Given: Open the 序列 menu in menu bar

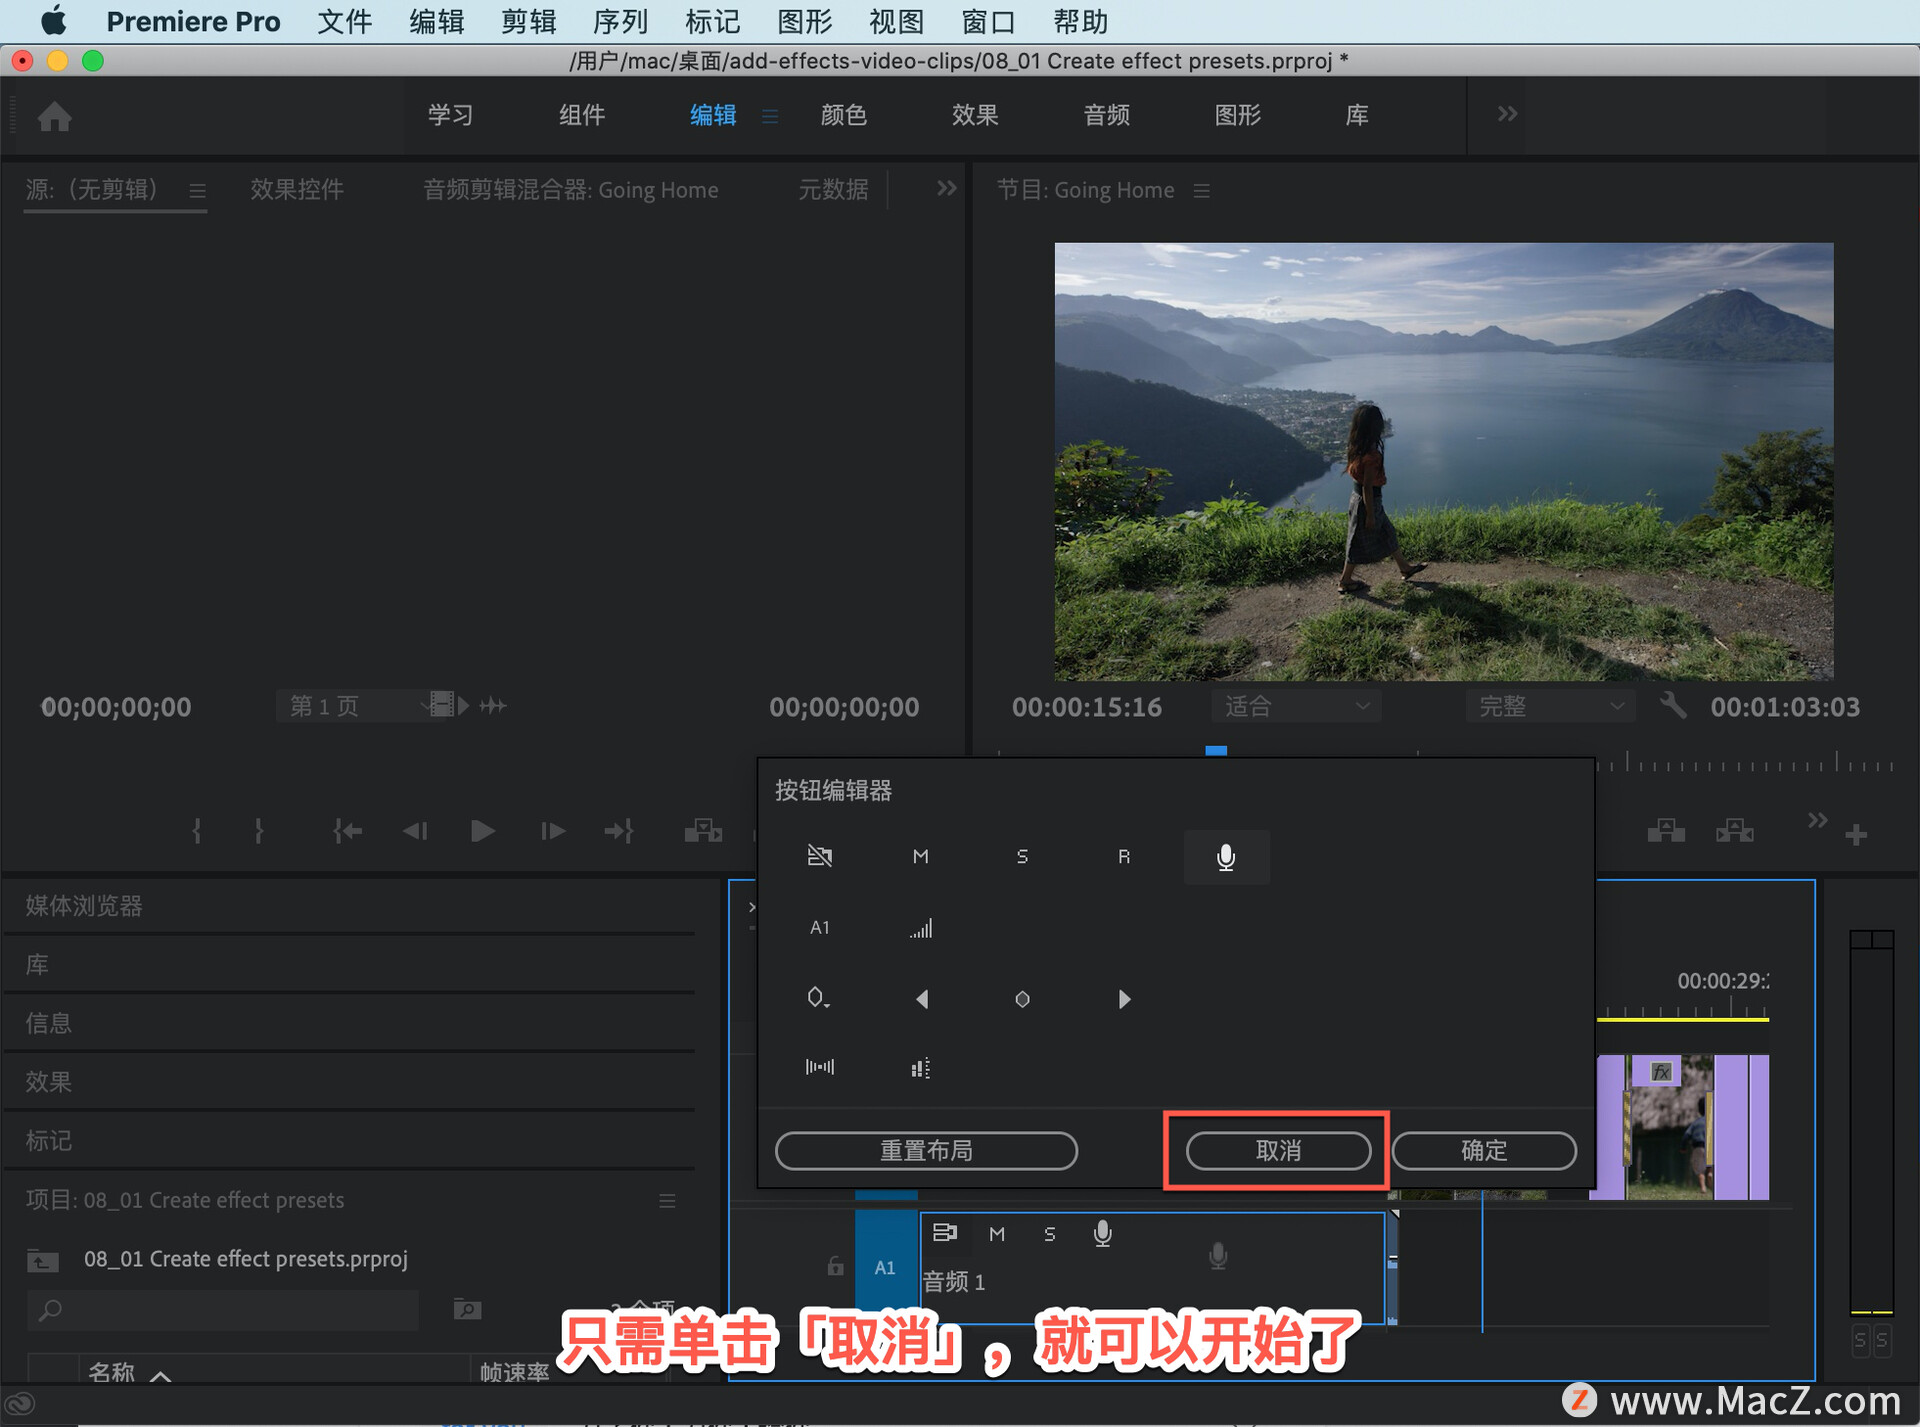Looking at the screenshot, I should coord(620,21).
